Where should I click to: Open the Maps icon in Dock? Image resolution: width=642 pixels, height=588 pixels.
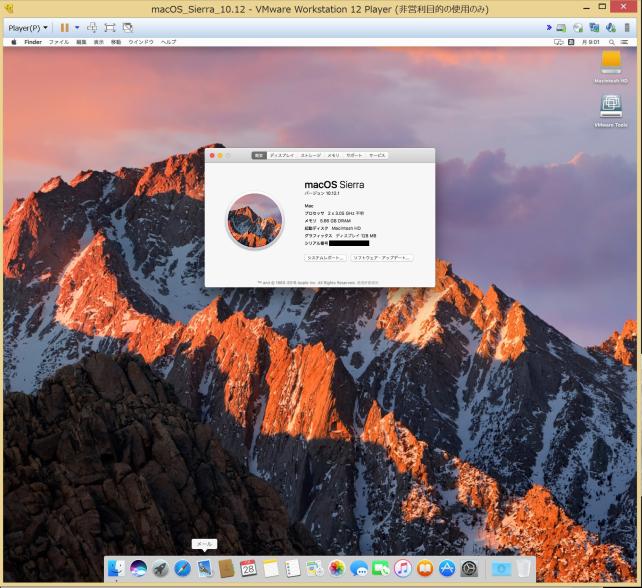coord(314,568)
